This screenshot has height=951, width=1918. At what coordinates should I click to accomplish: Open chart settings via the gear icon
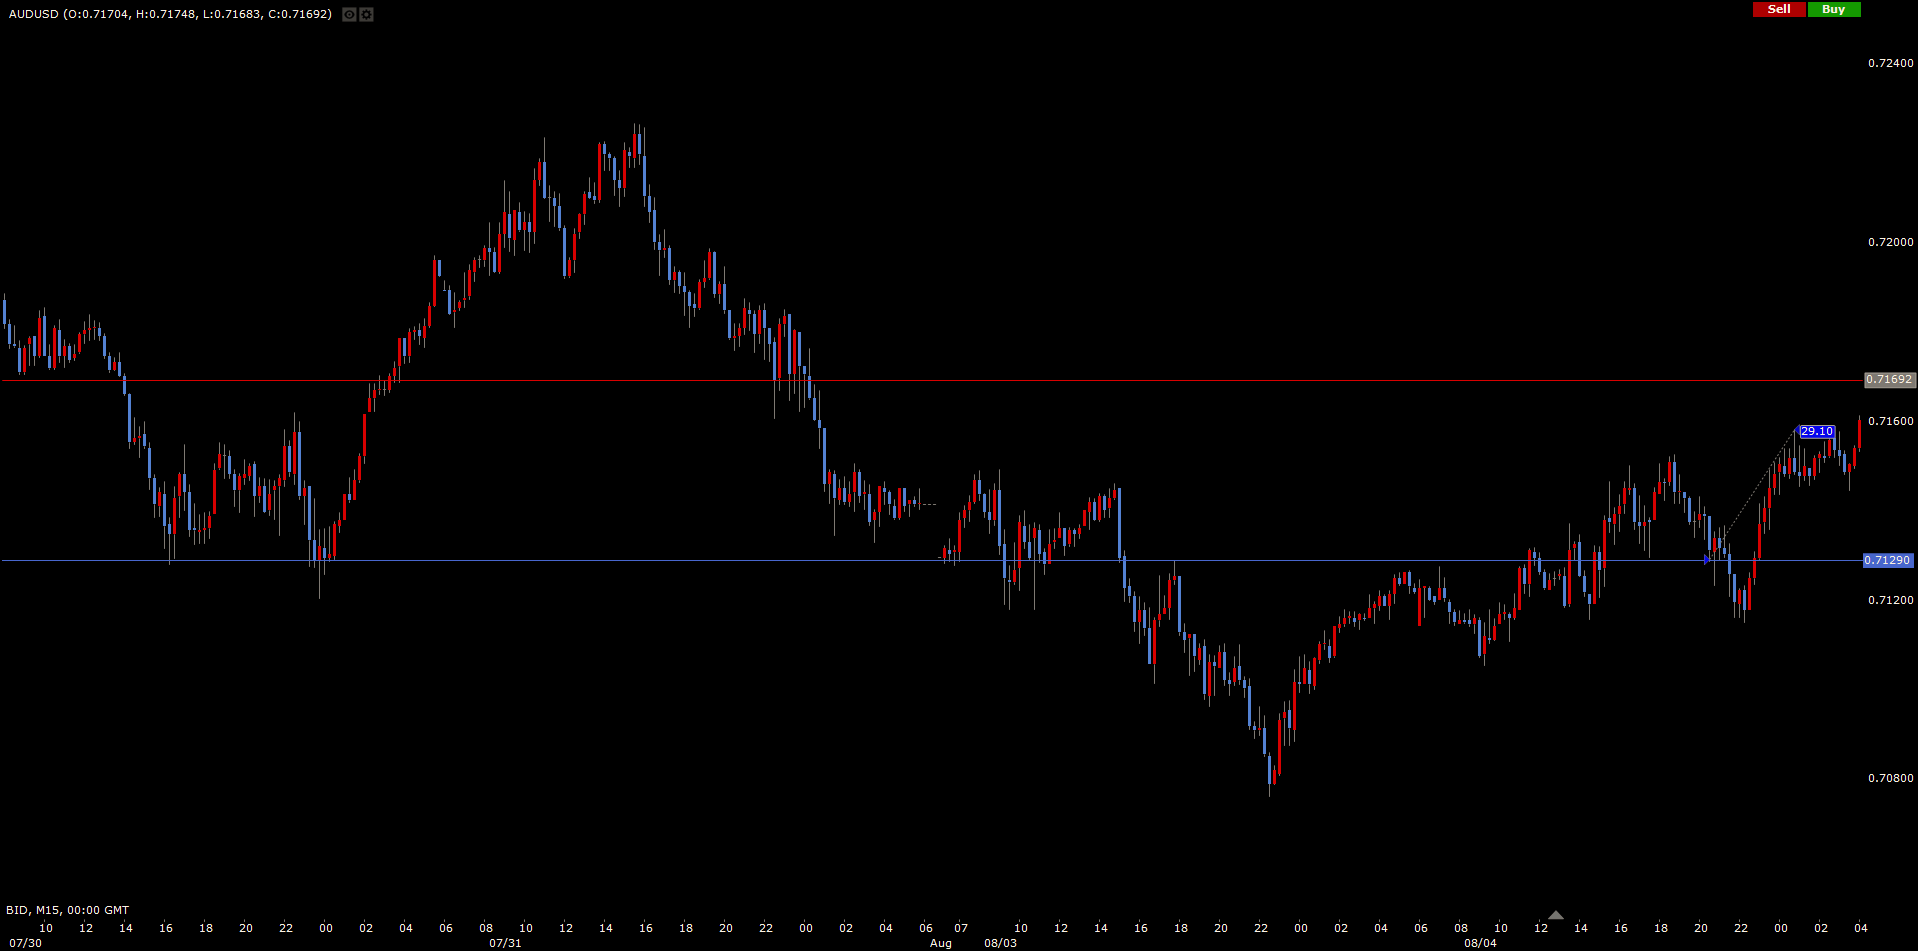(x=366, y=14)
